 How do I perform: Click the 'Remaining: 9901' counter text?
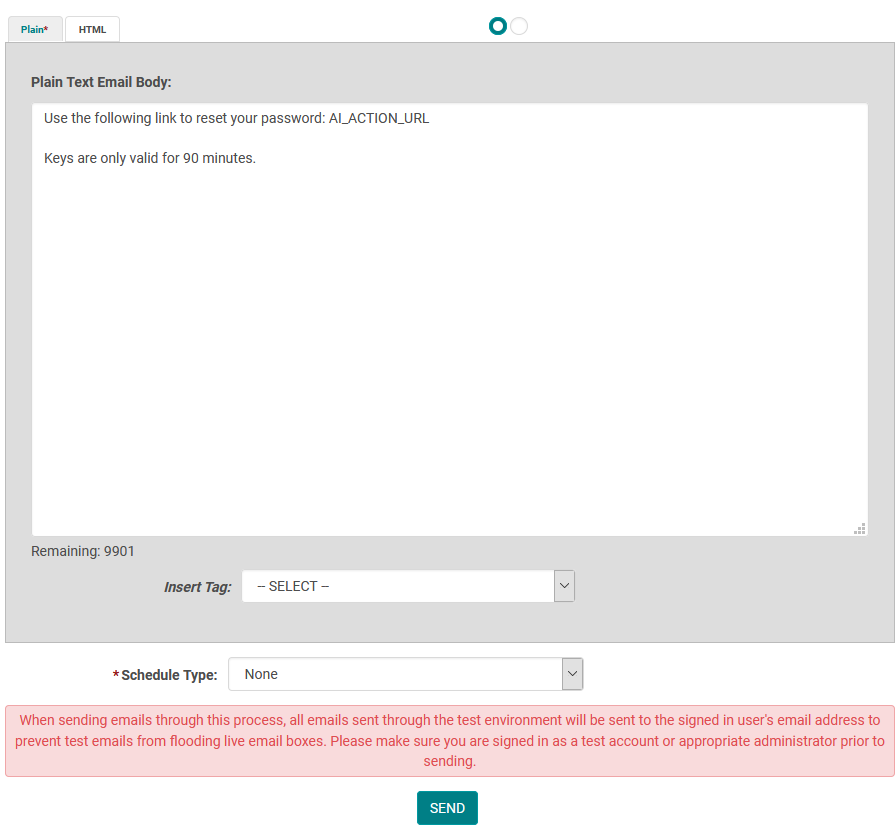(x=83, y=551)
